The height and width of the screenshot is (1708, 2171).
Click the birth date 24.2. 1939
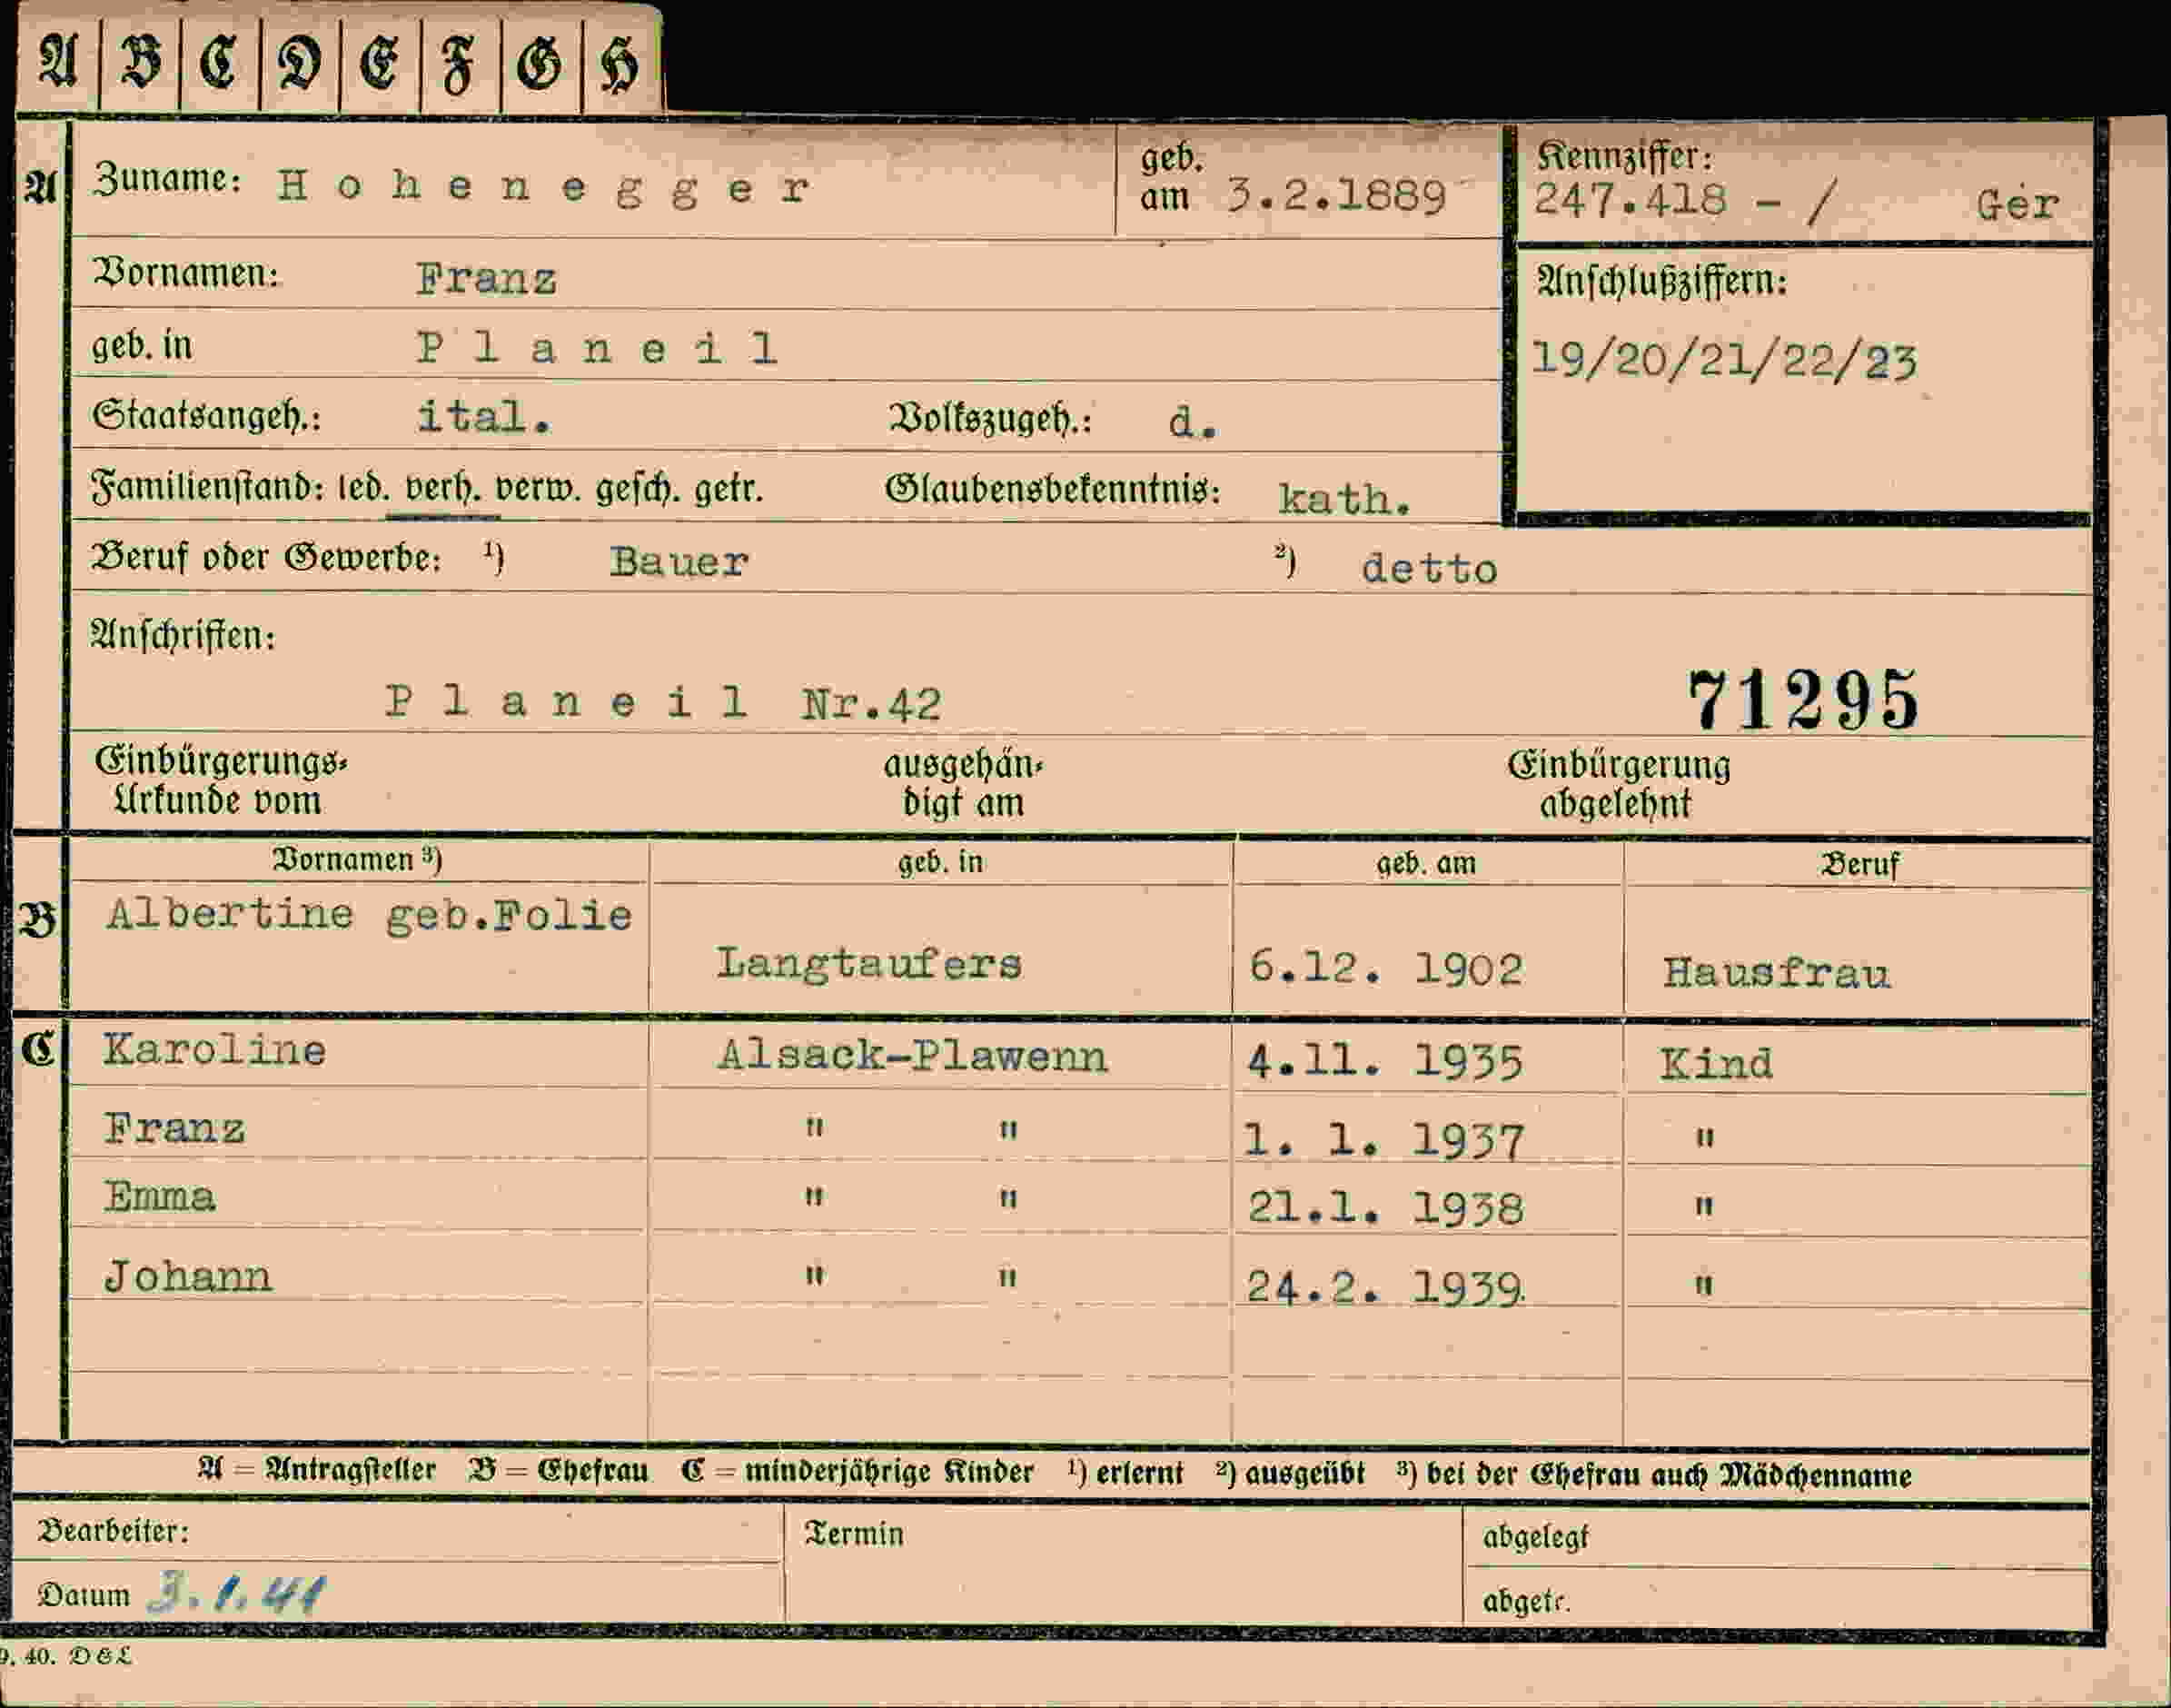[x=1384, y=1287]
